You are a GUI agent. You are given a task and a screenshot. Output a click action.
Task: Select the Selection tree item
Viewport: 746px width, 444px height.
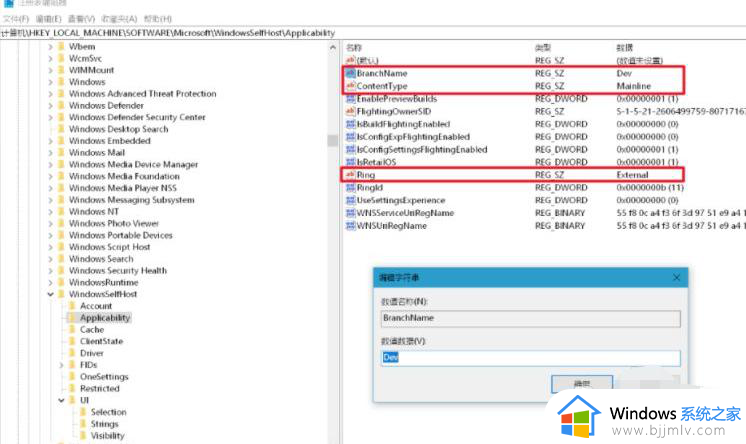(x=108, y=412)
